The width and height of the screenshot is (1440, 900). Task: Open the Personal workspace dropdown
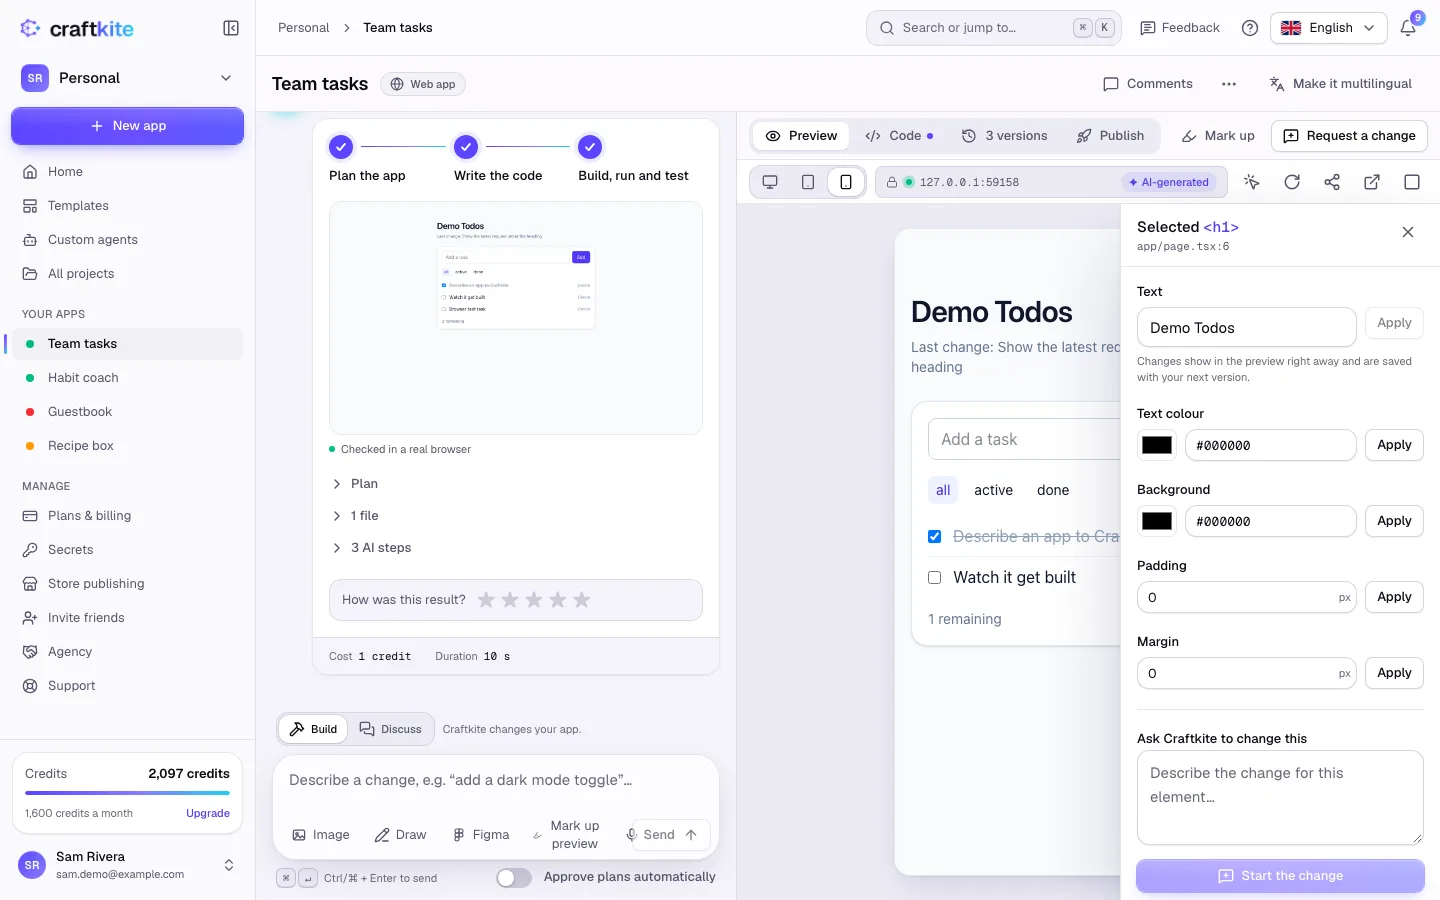point(127,78)
